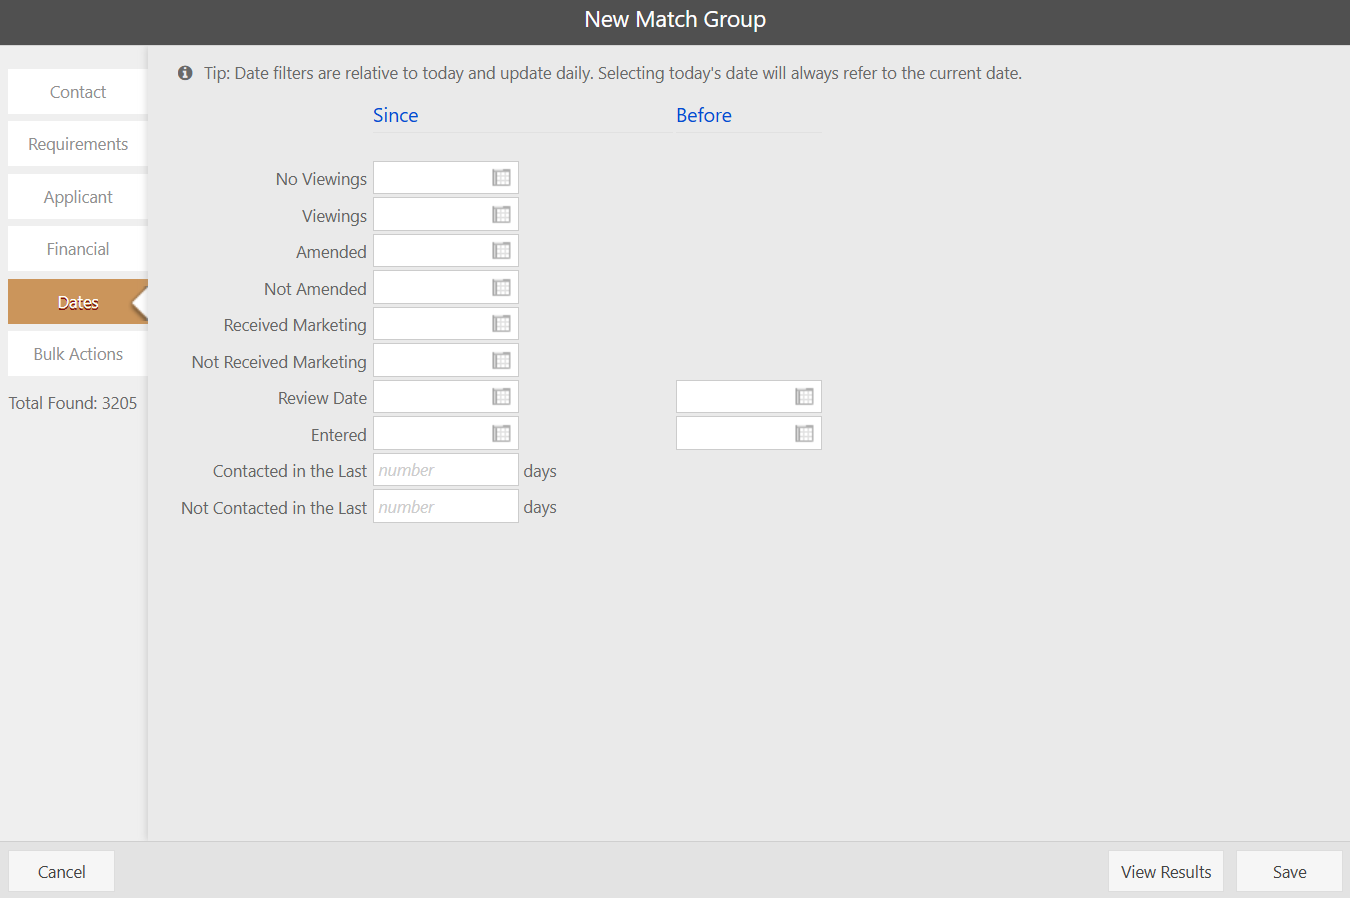Focus the Not Amended date field
Screen dimensions: 1350x898
[446, 288]
